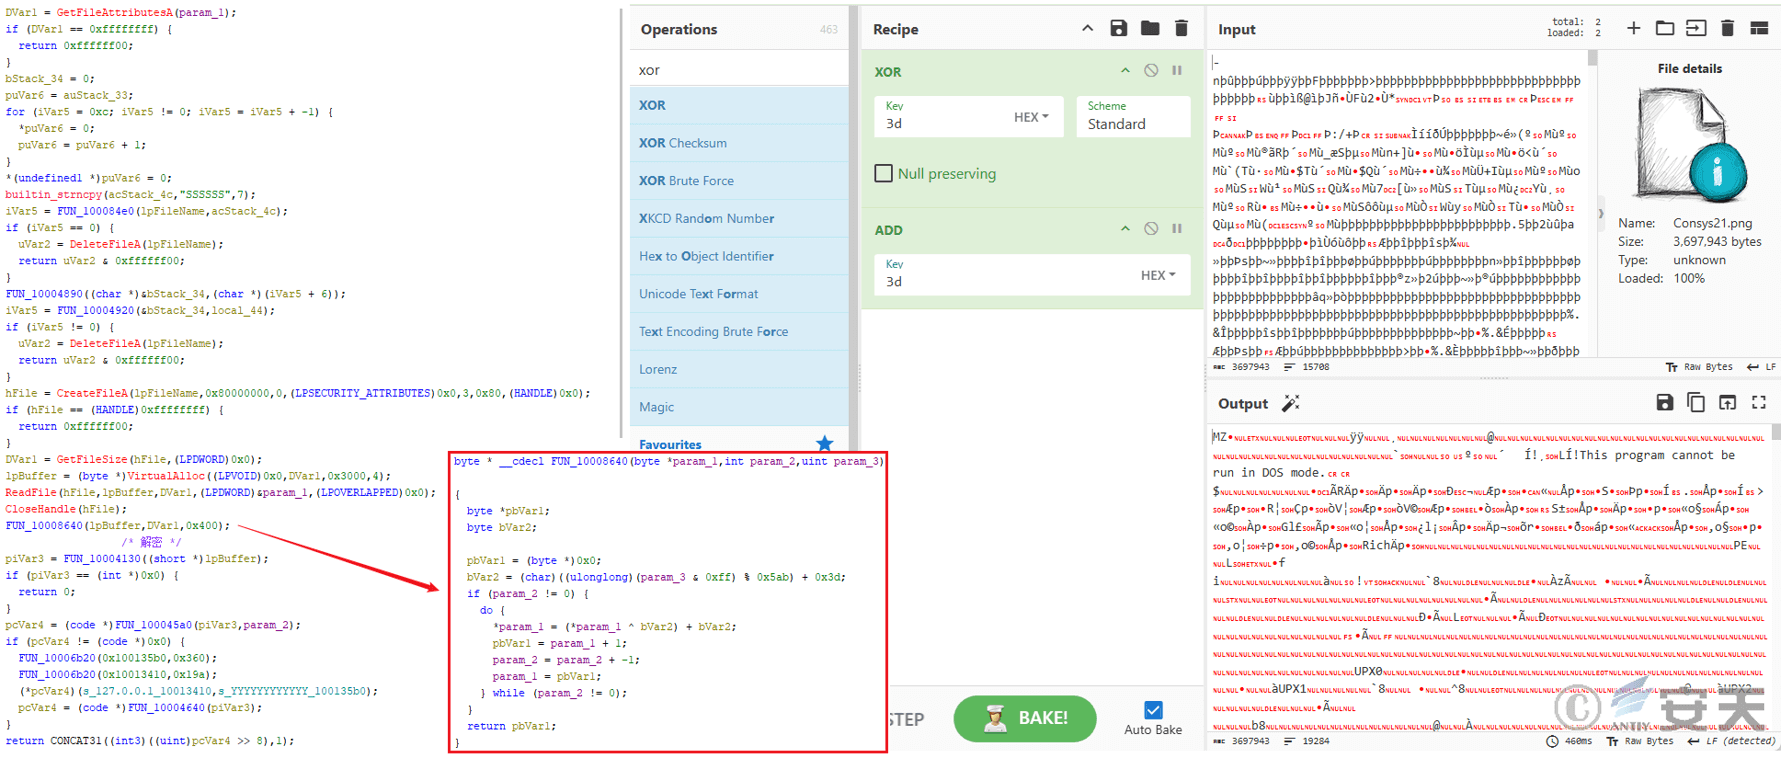Image resolution: width=1786 pixels, height=759 pixels.
Task: Collapse the Recipe panel with the chevron
Action: [x=1087, y=29]
